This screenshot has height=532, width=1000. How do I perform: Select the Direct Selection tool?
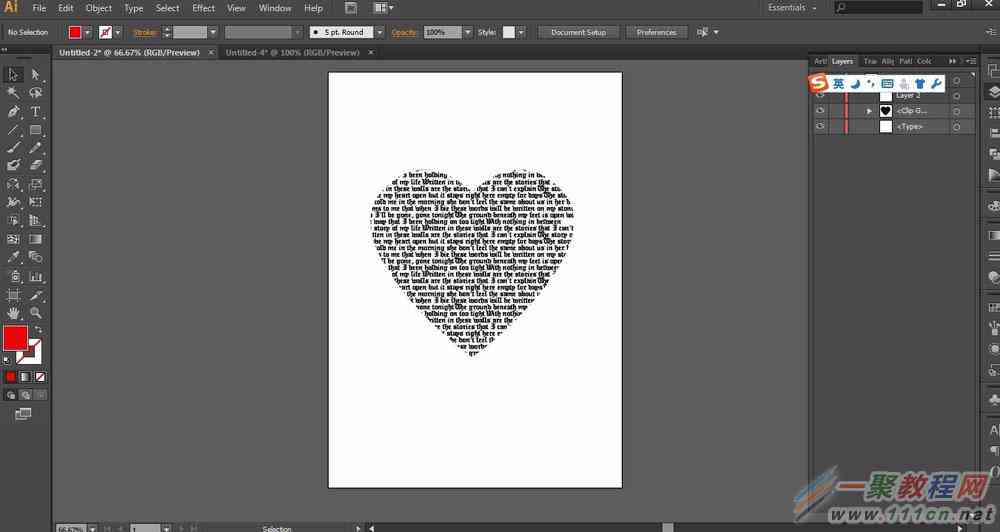36,75
